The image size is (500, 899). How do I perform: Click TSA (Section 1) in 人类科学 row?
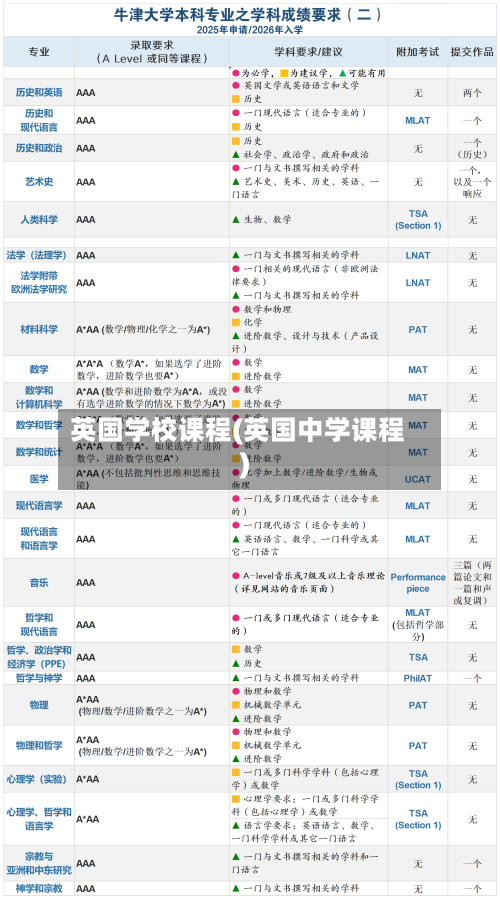point(418,220)
